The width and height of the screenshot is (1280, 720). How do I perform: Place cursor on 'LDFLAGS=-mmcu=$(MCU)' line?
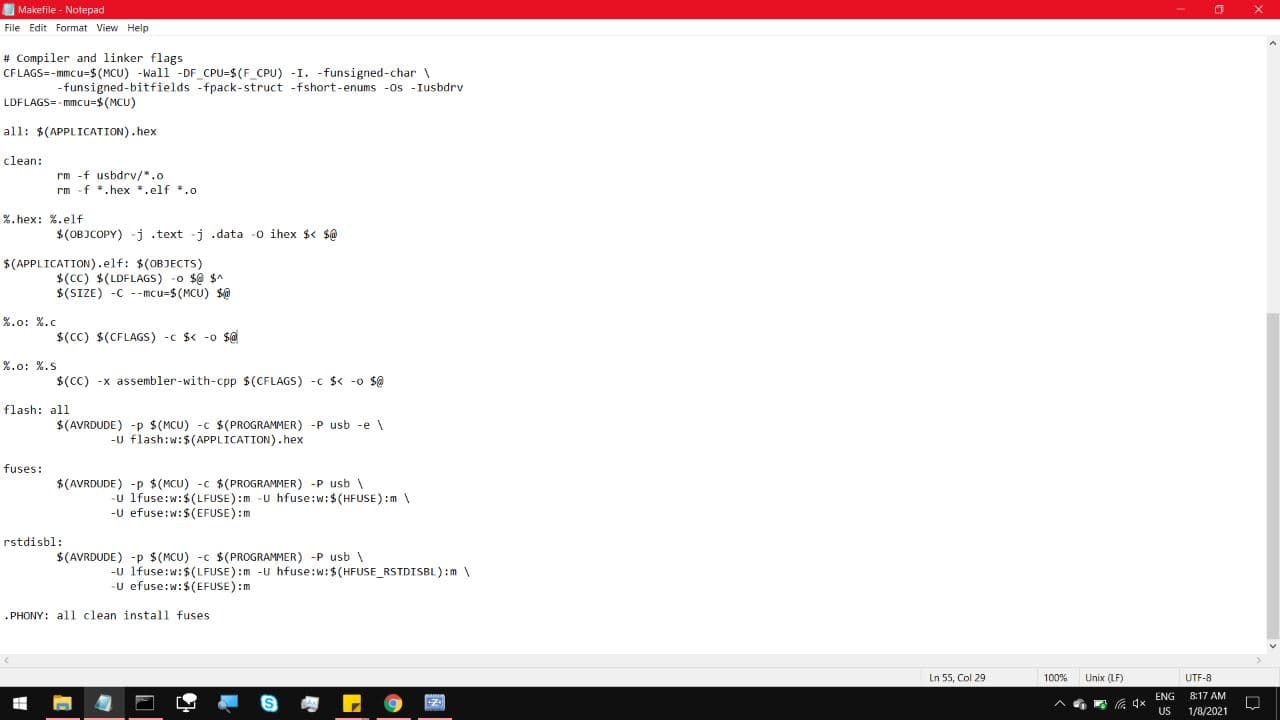[x=70, y=102]
